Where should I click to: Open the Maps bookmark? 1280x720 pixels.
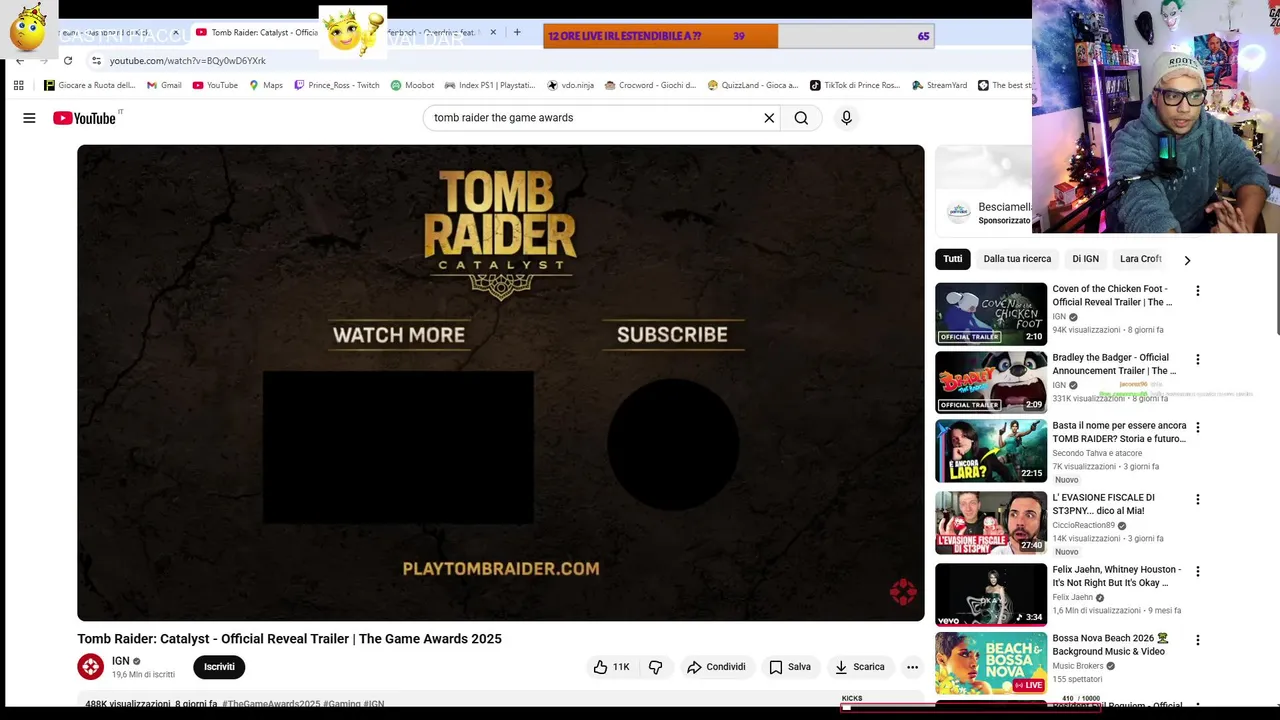pyautogui.click(x=266, y=85)
